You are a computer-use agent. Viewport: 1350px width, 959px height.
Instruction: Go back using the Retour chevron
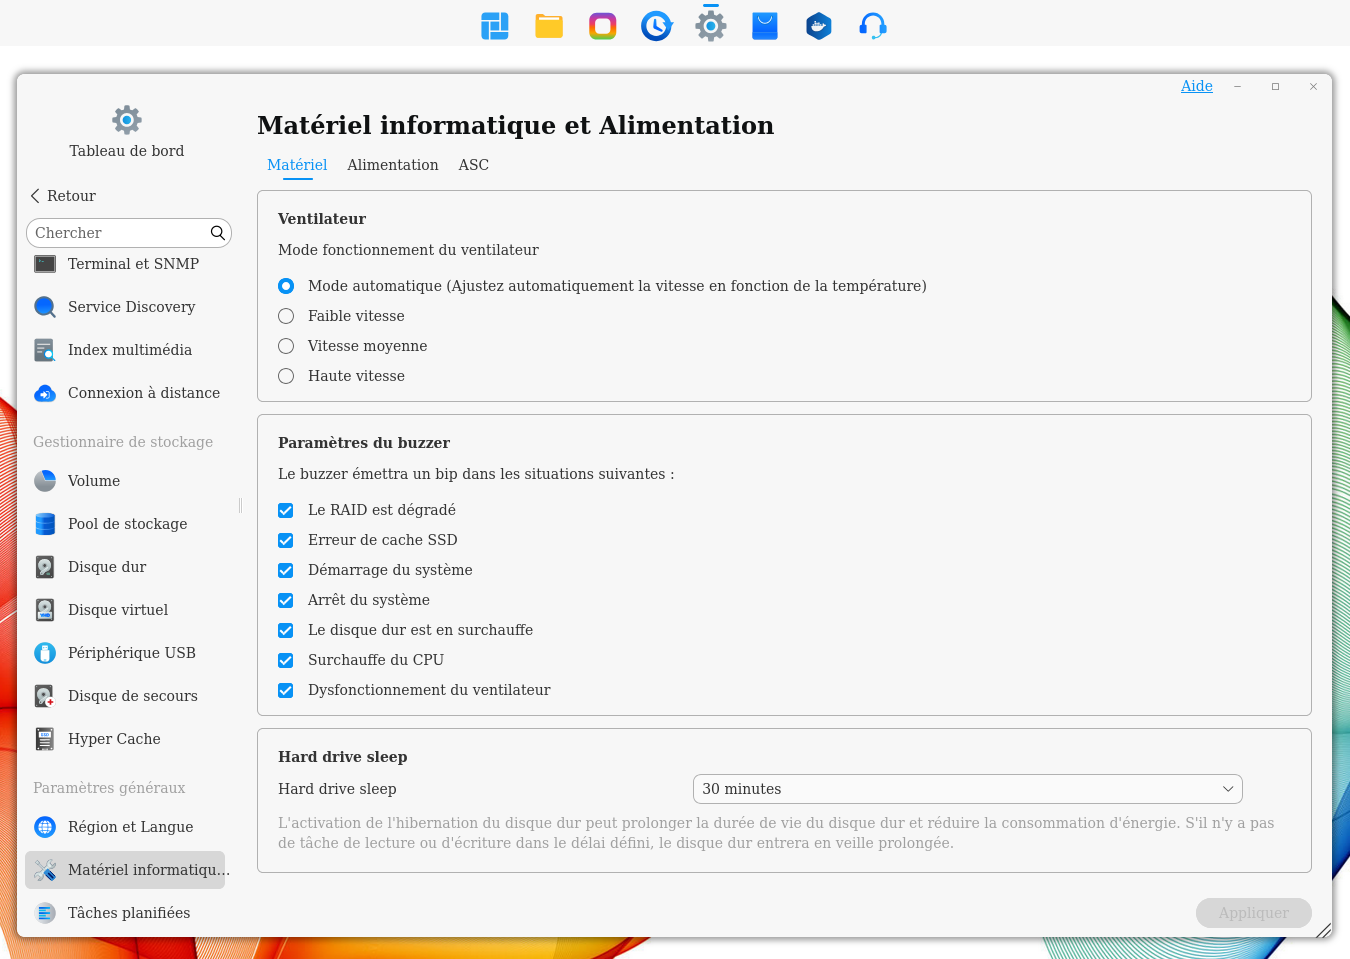[36, 196]
